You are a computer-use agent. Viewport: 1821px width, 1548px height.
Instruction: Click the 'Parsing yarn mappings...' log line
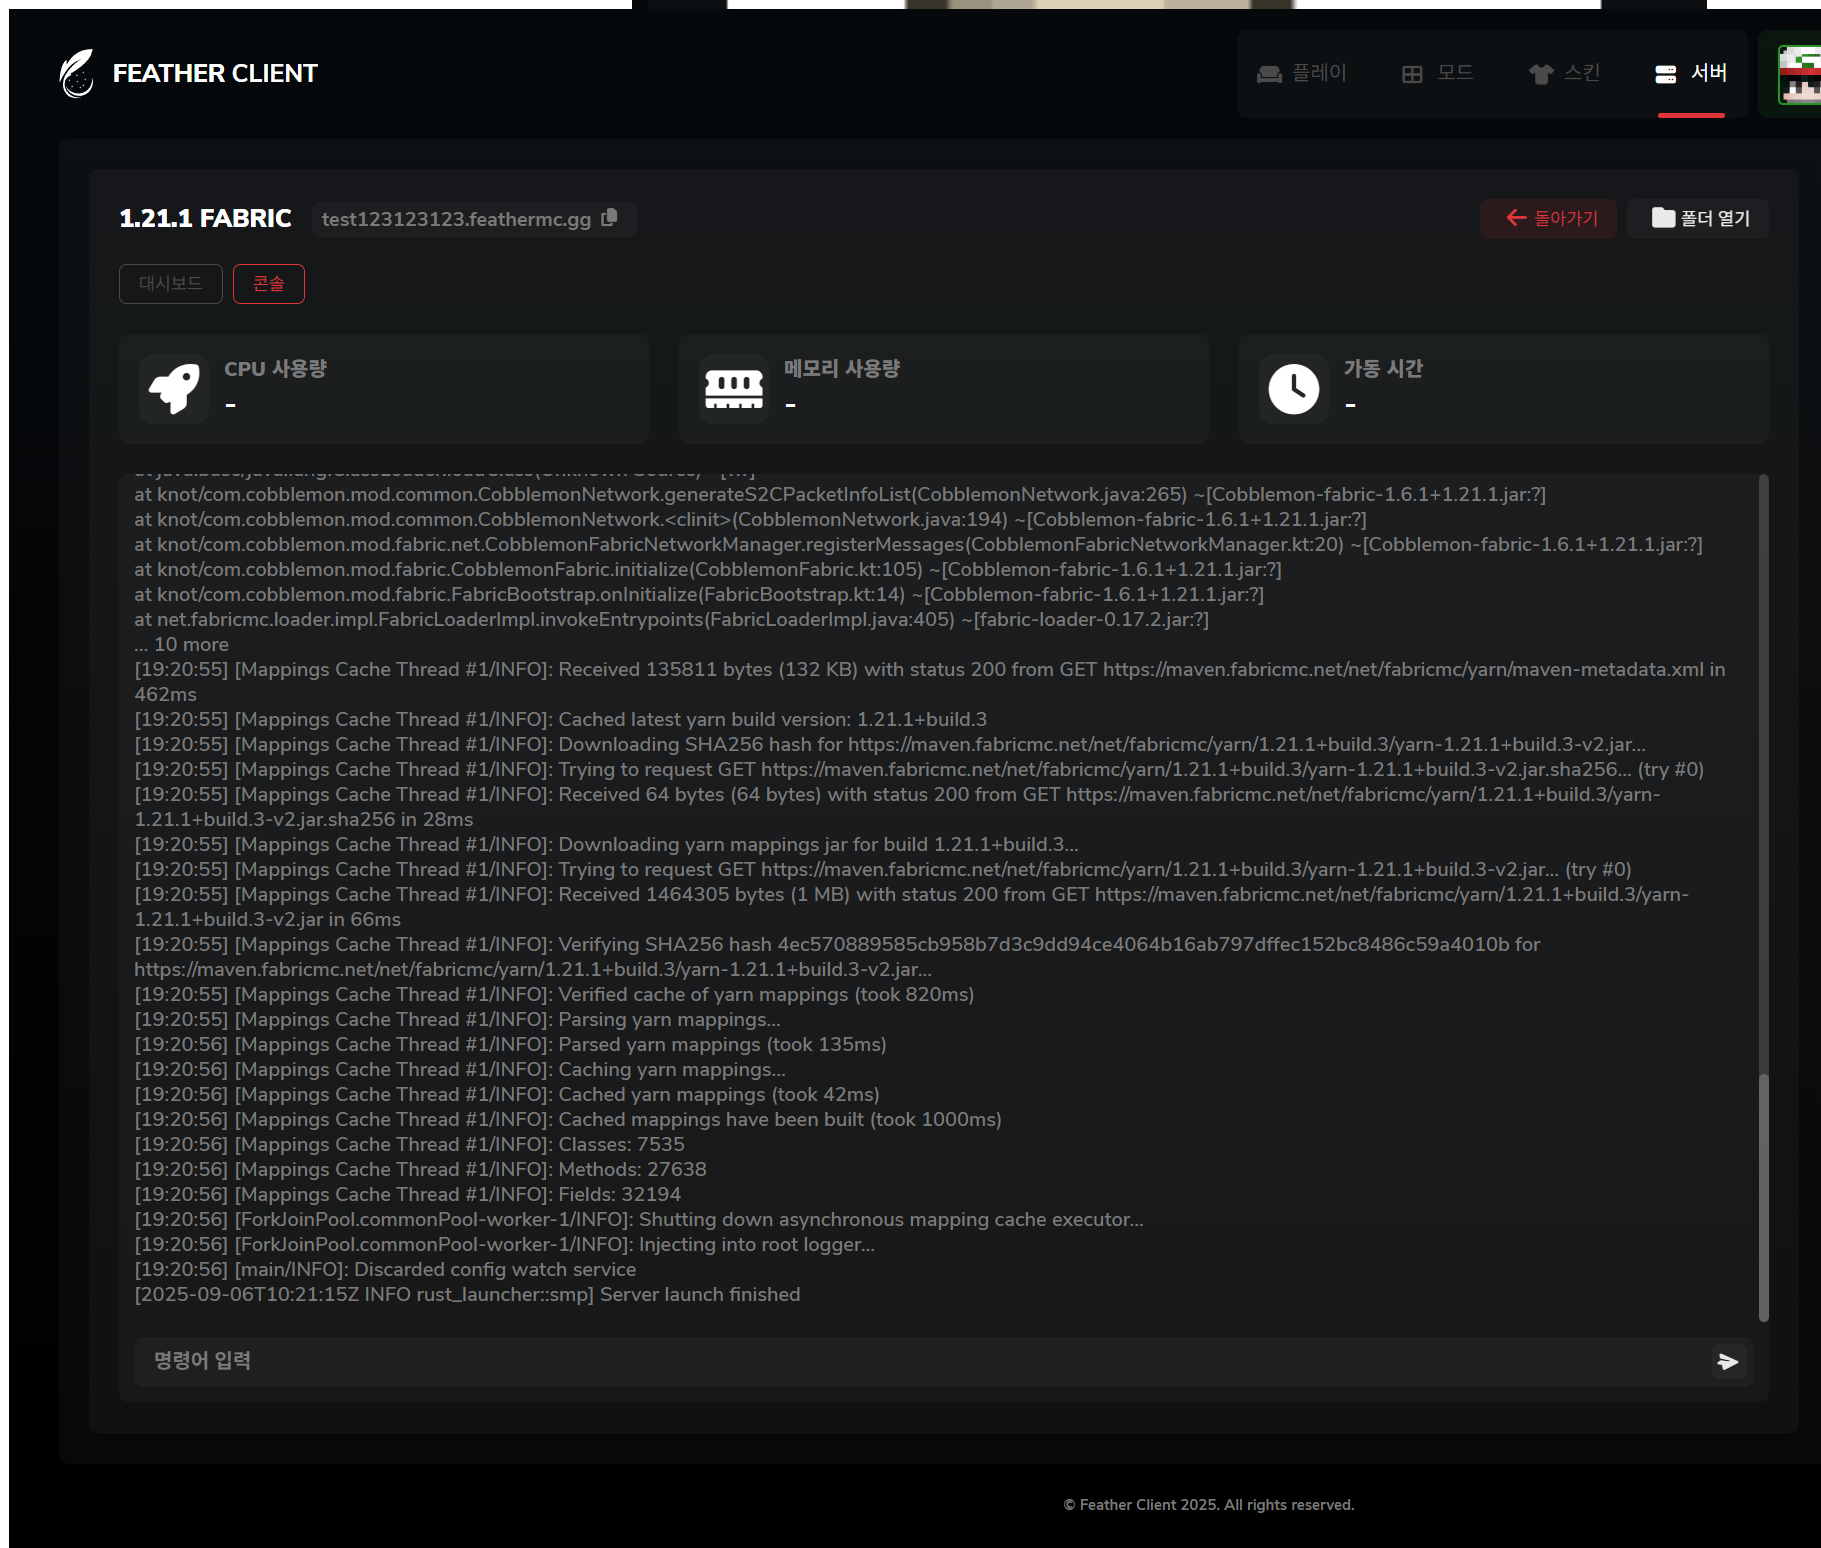[x=457, y=1019]
